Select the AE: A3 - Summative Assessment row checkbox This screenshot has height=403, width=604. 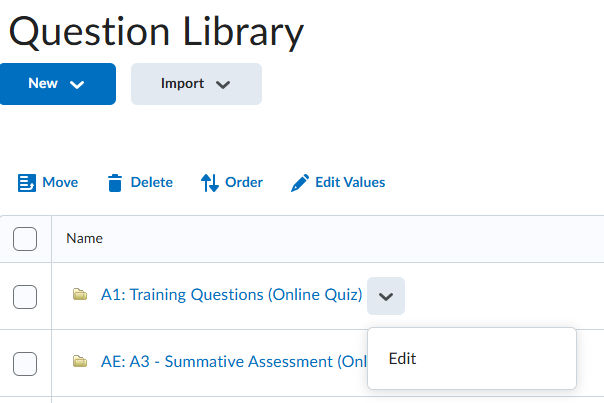(25, 363)
